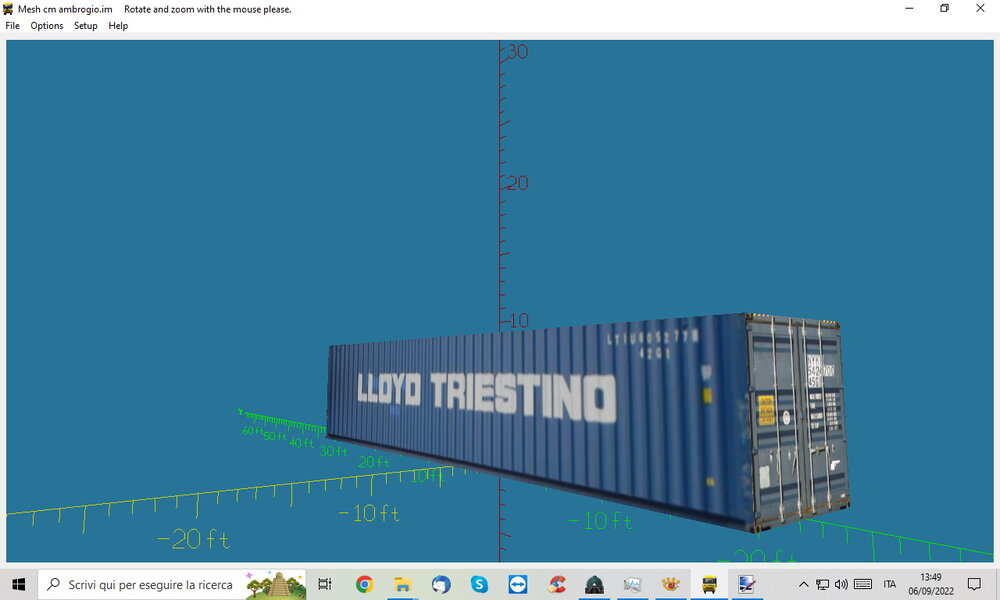Click the LLOYD TRIESTINO container model

[587, 421]
